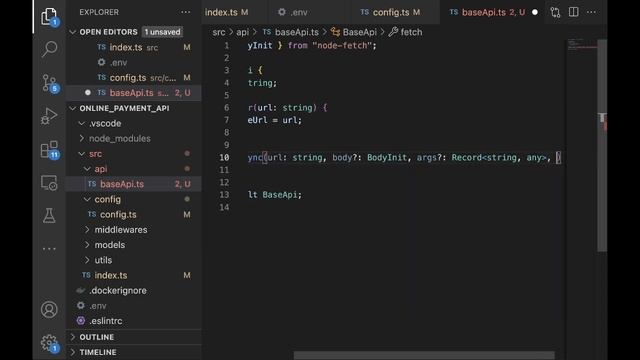Click the "node-fetch" import string

click(x=342, y=46)
